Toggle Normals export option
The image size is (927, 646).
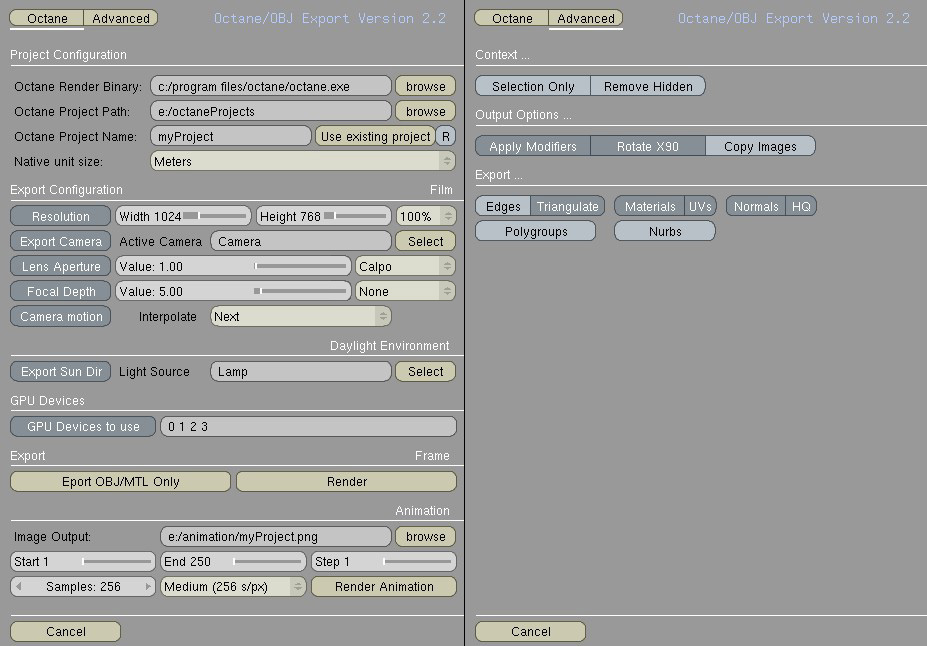tap(756, 206)
